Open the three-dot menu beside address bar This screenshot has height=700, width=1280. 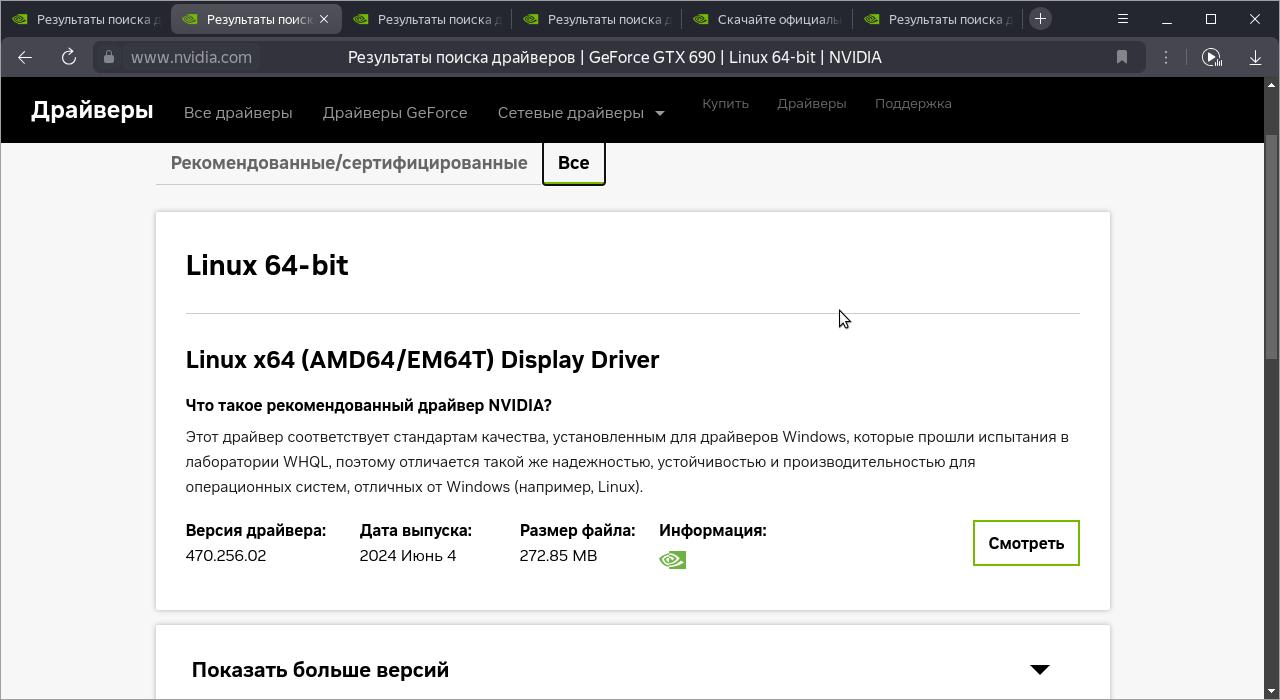[1166, 57]
